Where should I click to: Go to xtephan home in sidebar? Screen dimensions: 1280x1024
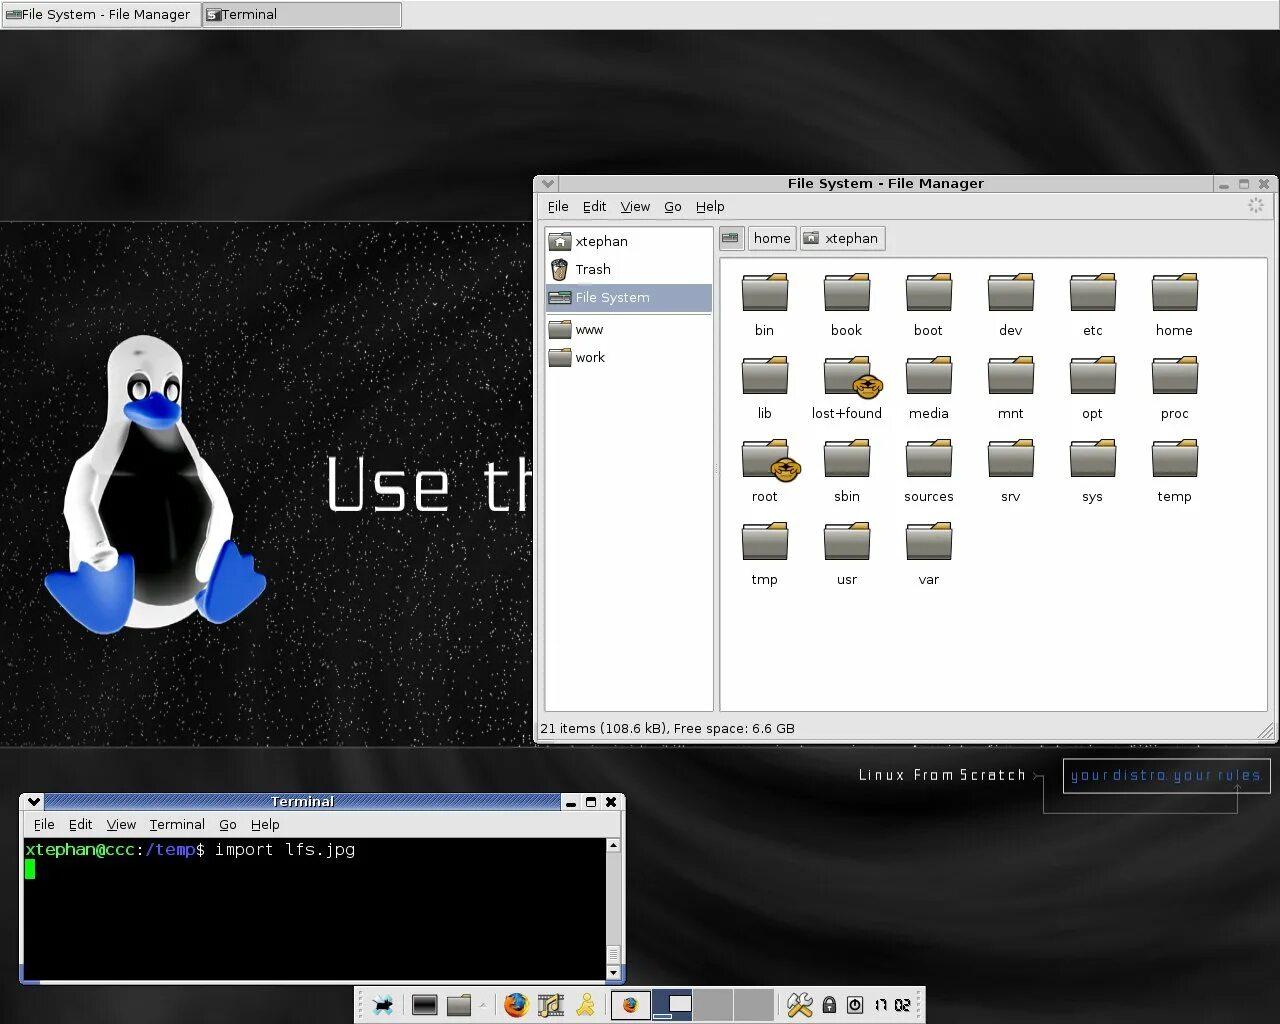tap(629, 241)
